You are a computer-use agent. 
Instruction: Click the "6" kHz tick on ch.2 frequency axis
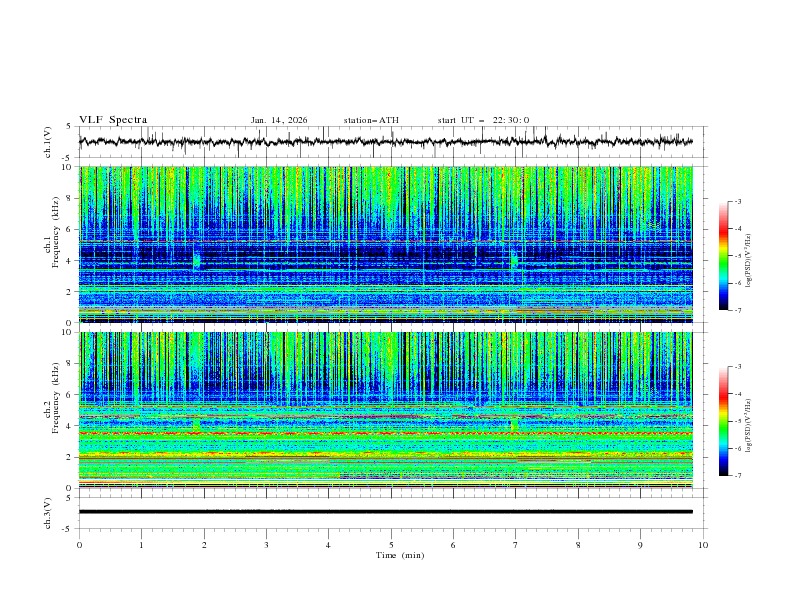[70, 394]
